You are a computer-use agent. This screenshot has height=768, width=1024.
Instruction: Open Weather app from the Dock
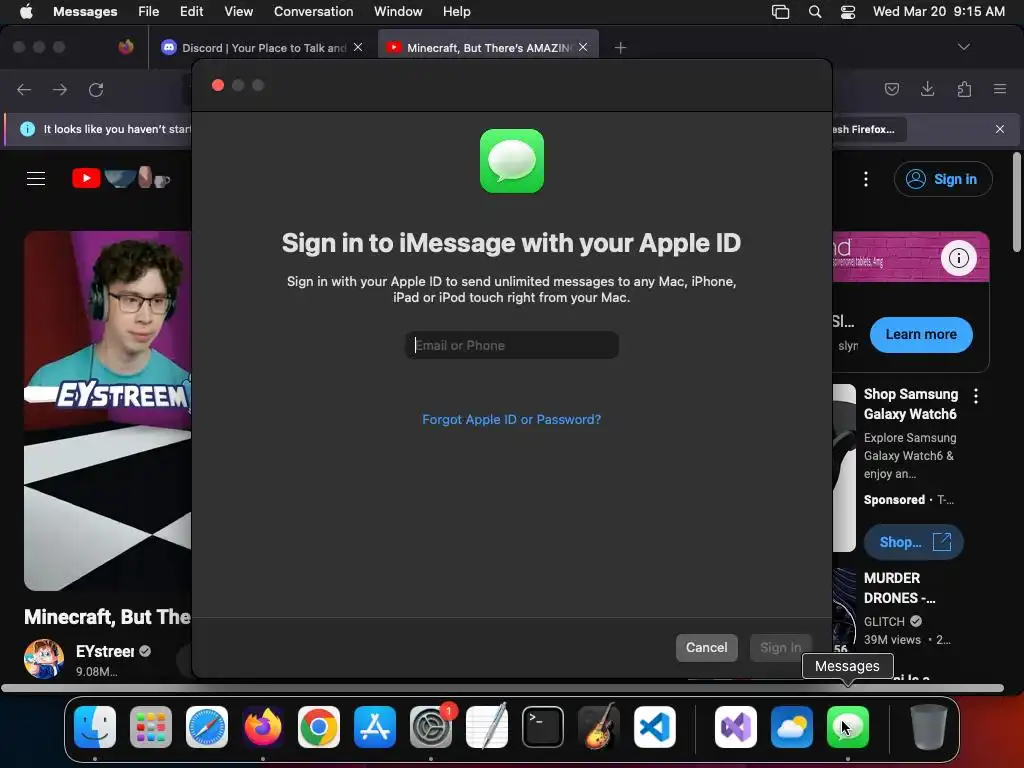click(x=792, y=727)
